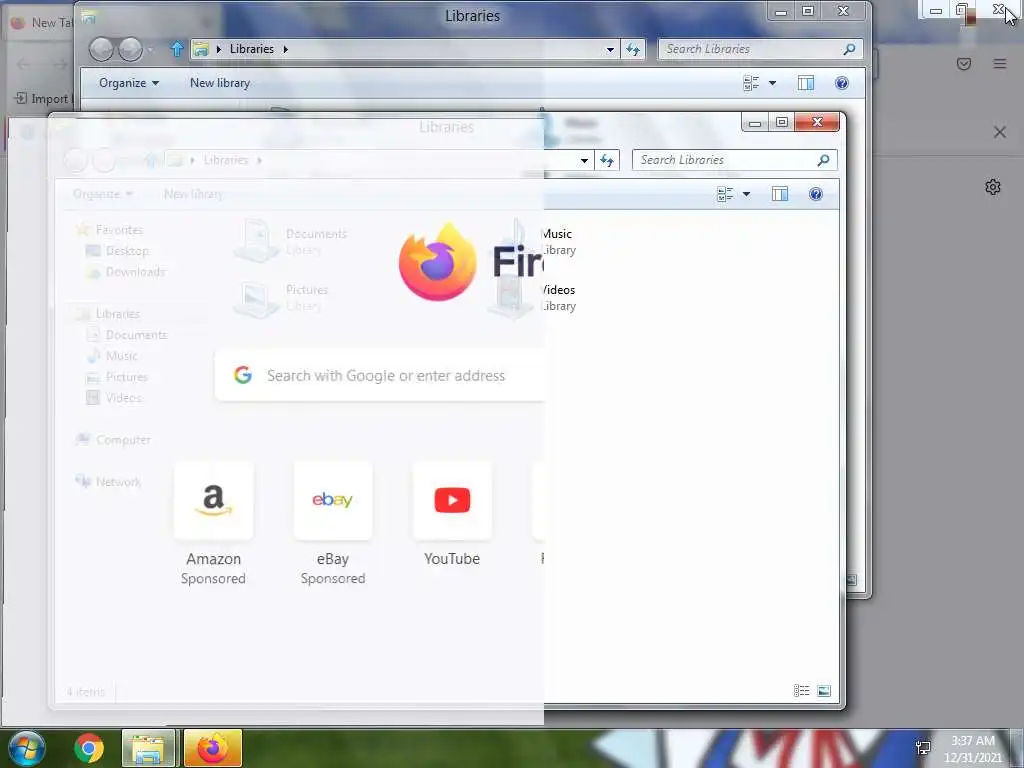This screenshot has height=768, width=1024.
Task: Select Desktop under Favorites in sidebar
Action: coord(127,251)
